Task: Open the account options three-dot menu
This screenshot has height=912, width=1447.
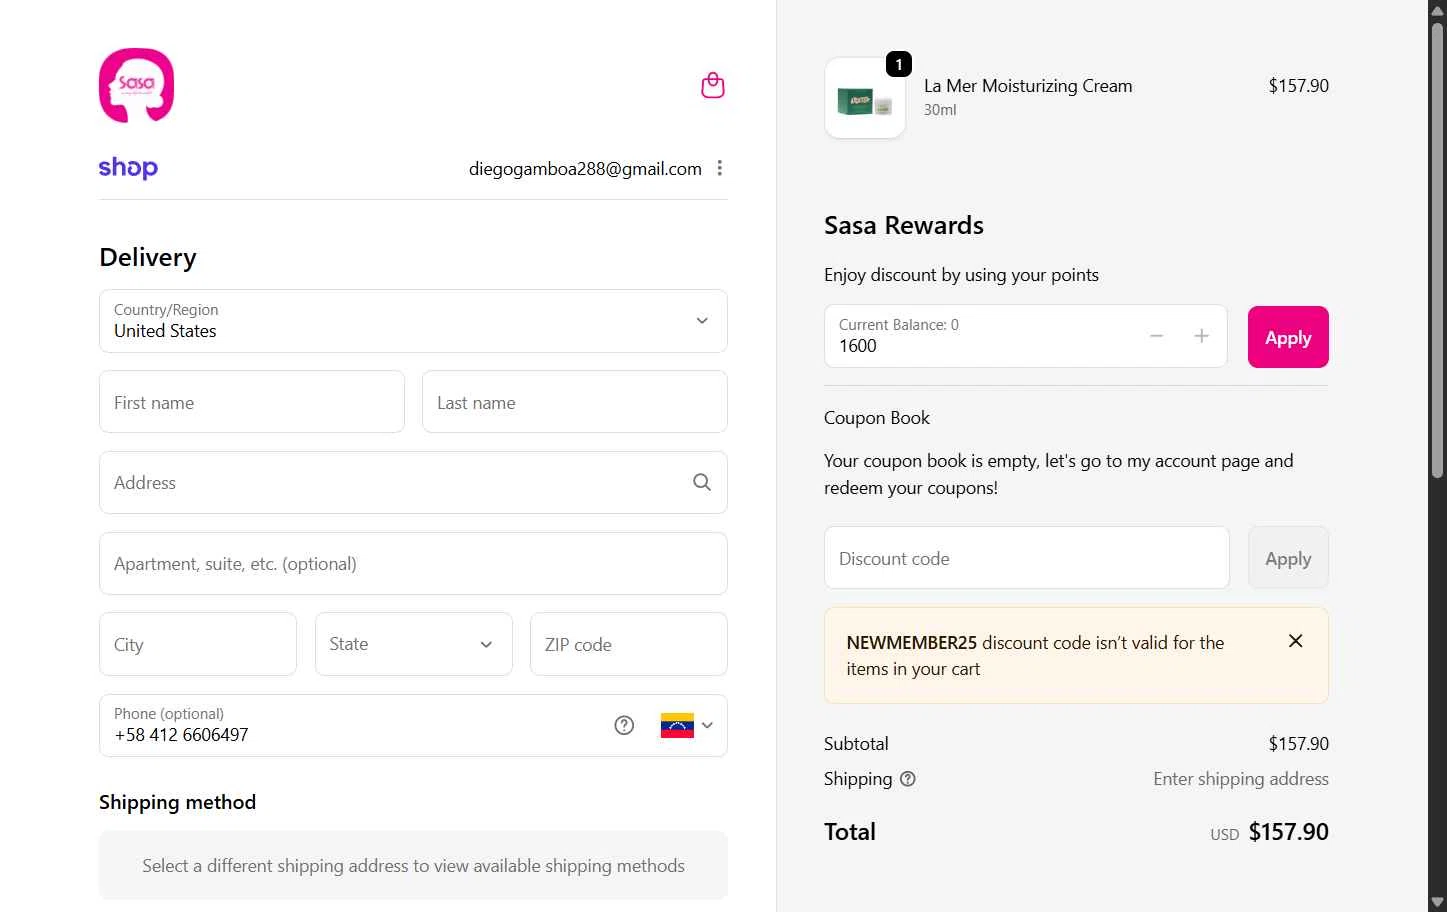Action: click(x=720, y=168)
